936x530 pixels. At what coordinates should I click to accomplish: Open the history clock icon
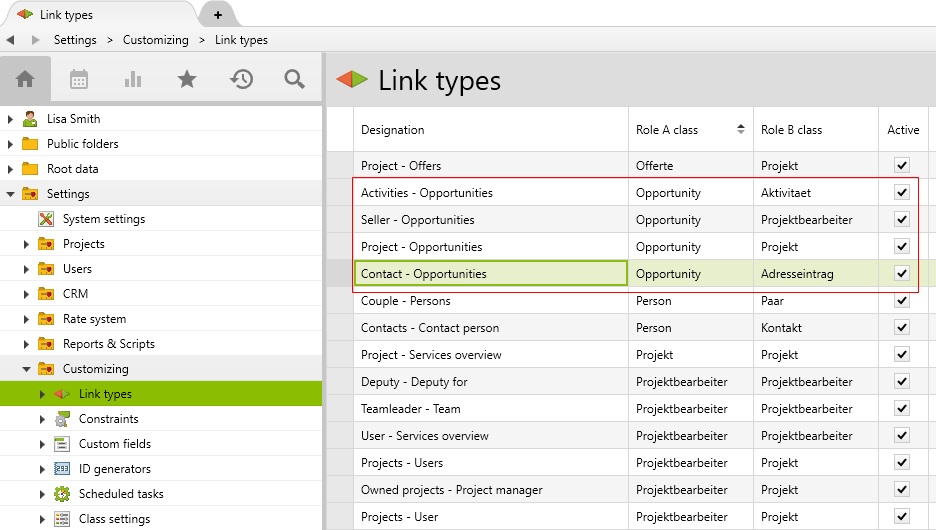(x=241, y=79)
